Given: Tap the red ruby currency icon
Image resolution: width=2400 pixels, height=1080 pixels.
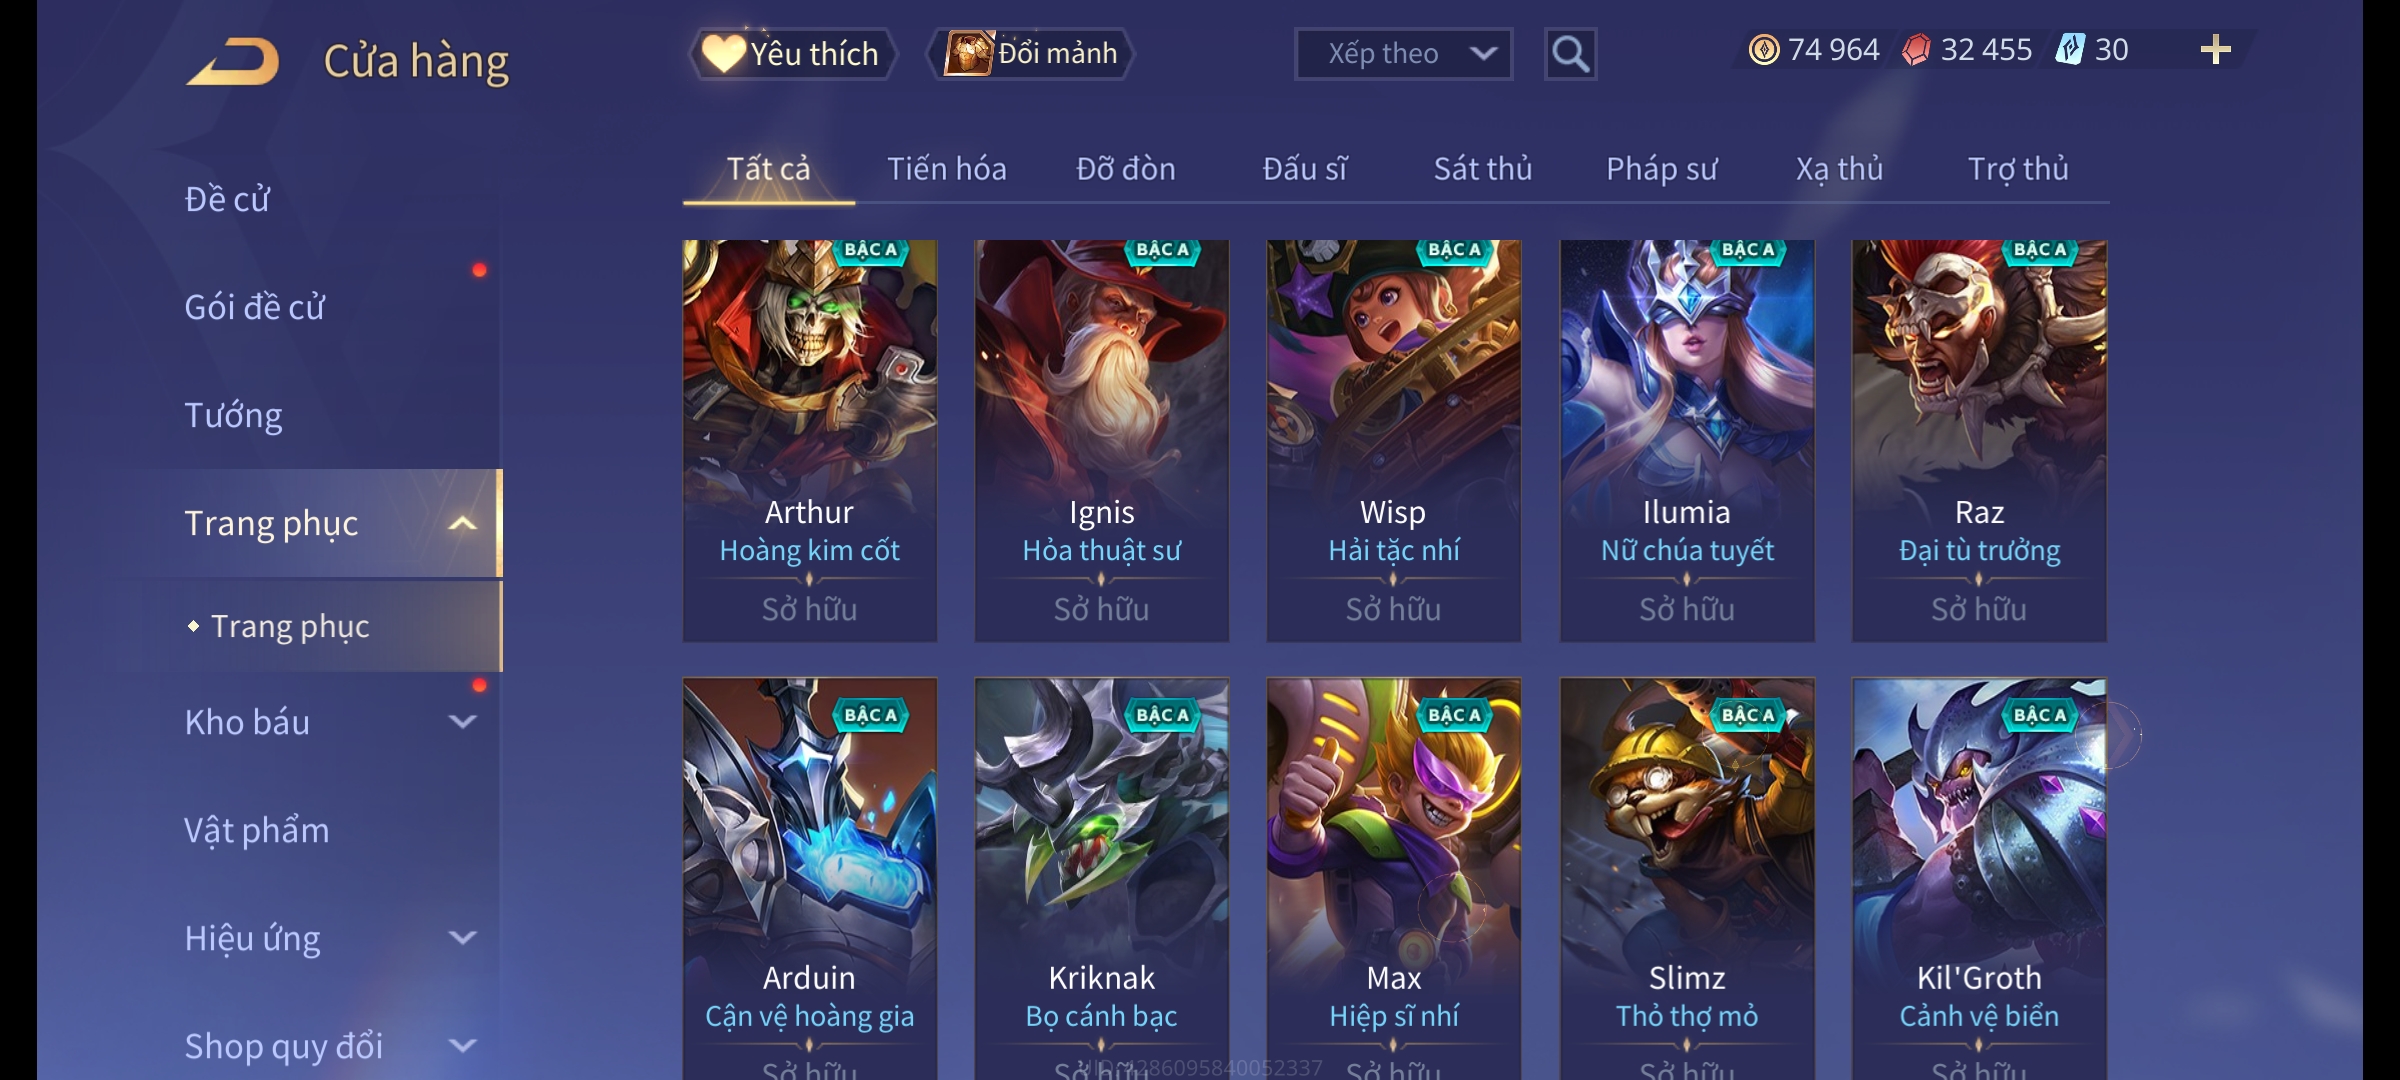Looking at the screenshot, I should pos(1916,50).
